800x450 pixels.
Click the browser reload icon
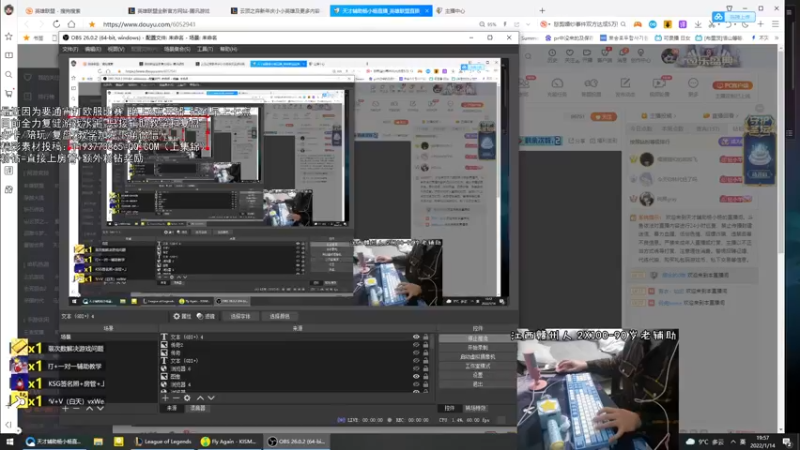click(56, 24)
